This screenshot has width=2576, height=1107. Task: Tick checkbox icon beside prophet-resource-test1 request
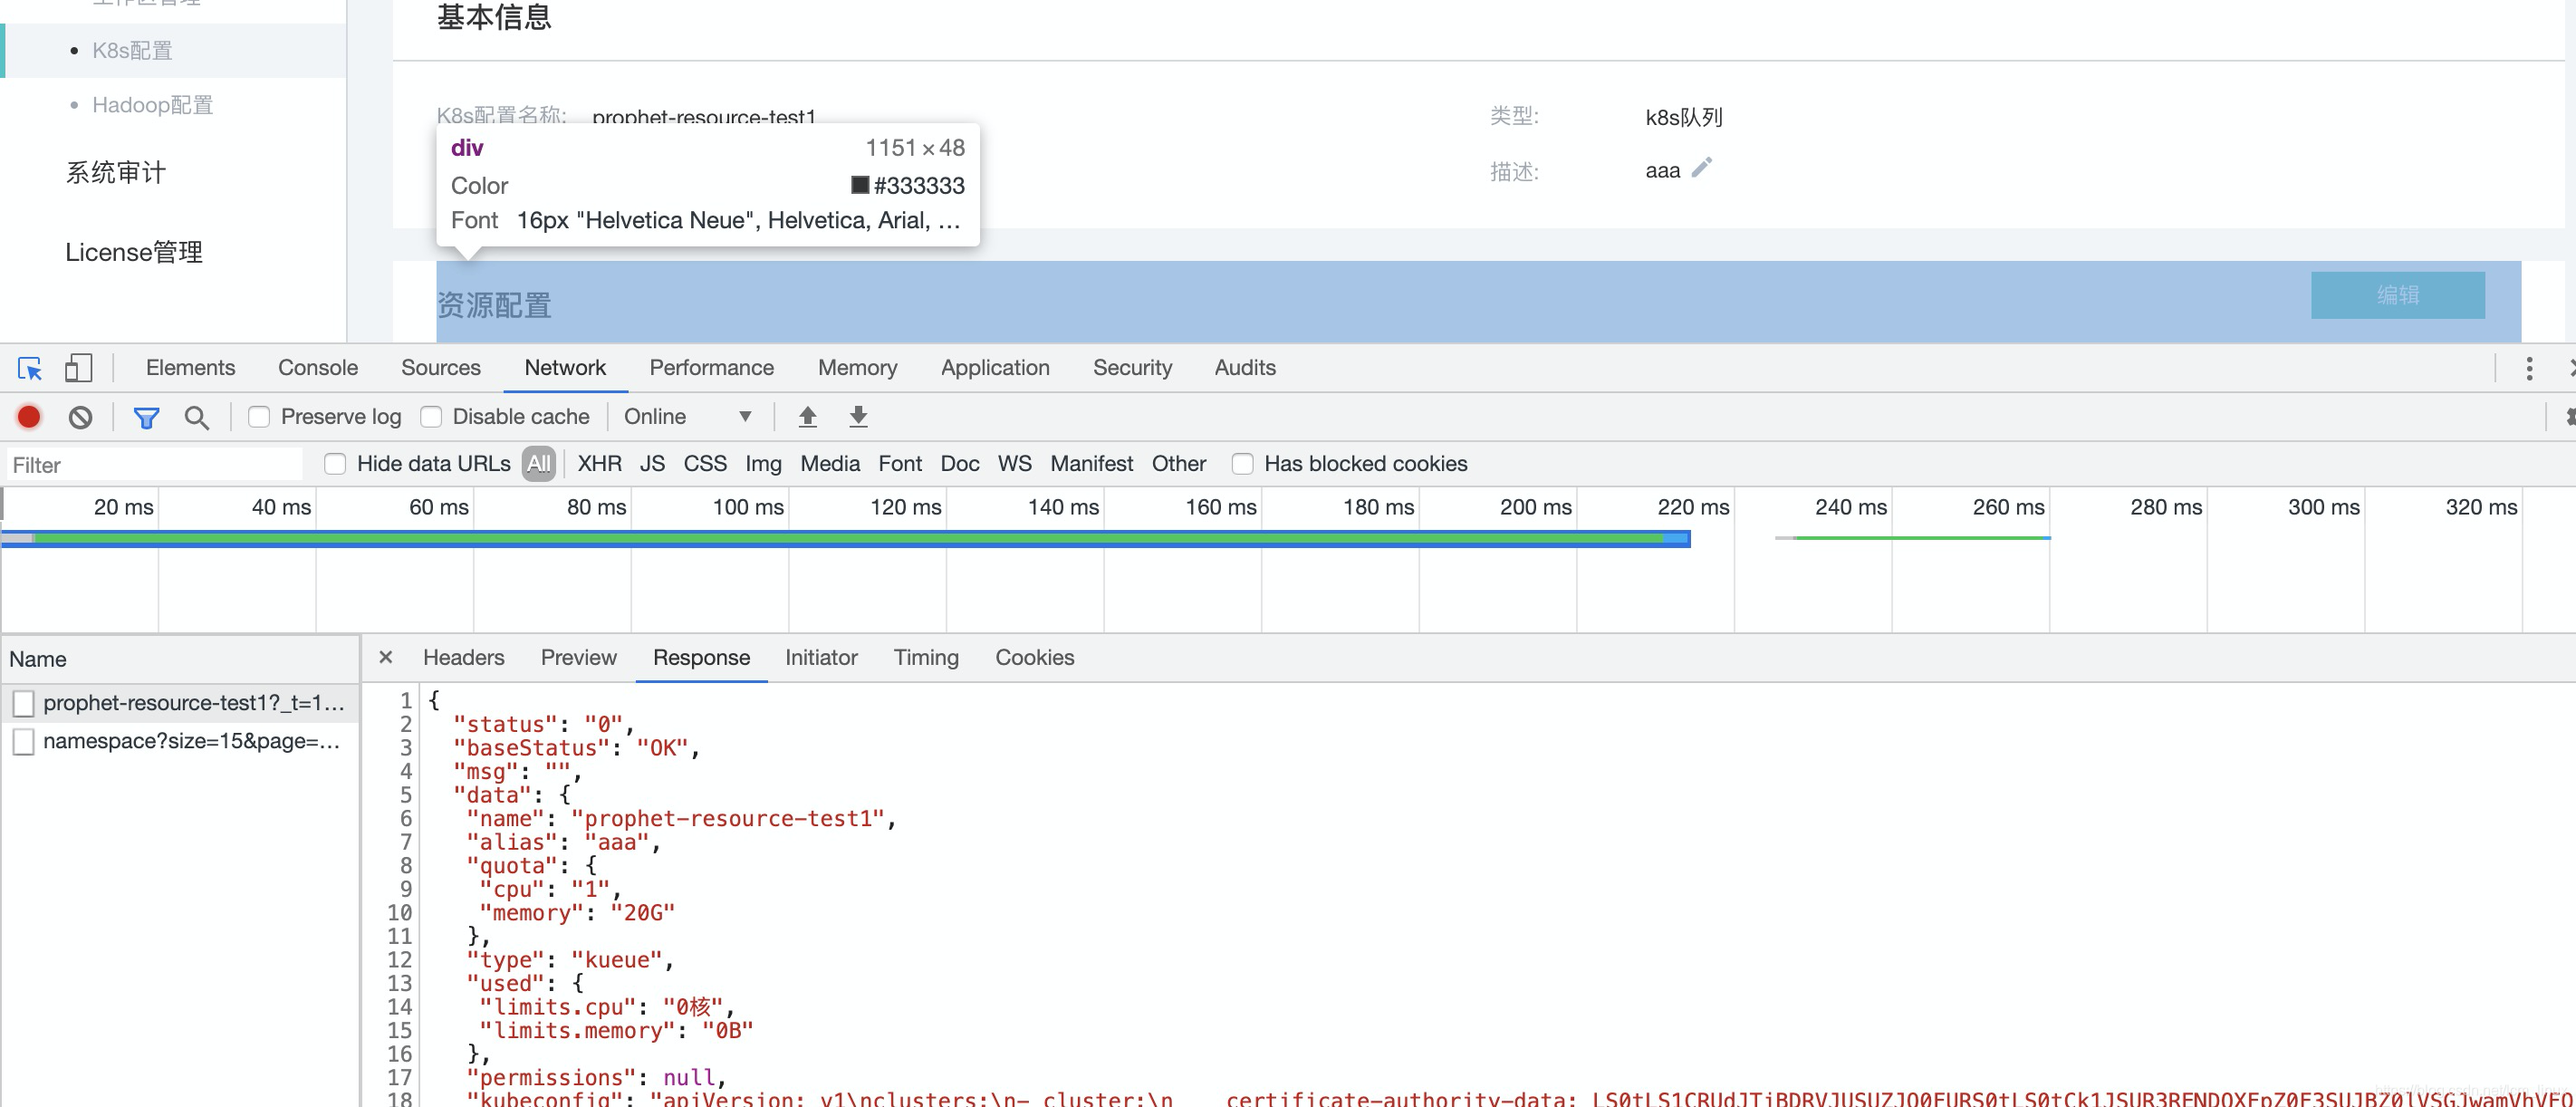pyautogui.click(x=24, y=703)
